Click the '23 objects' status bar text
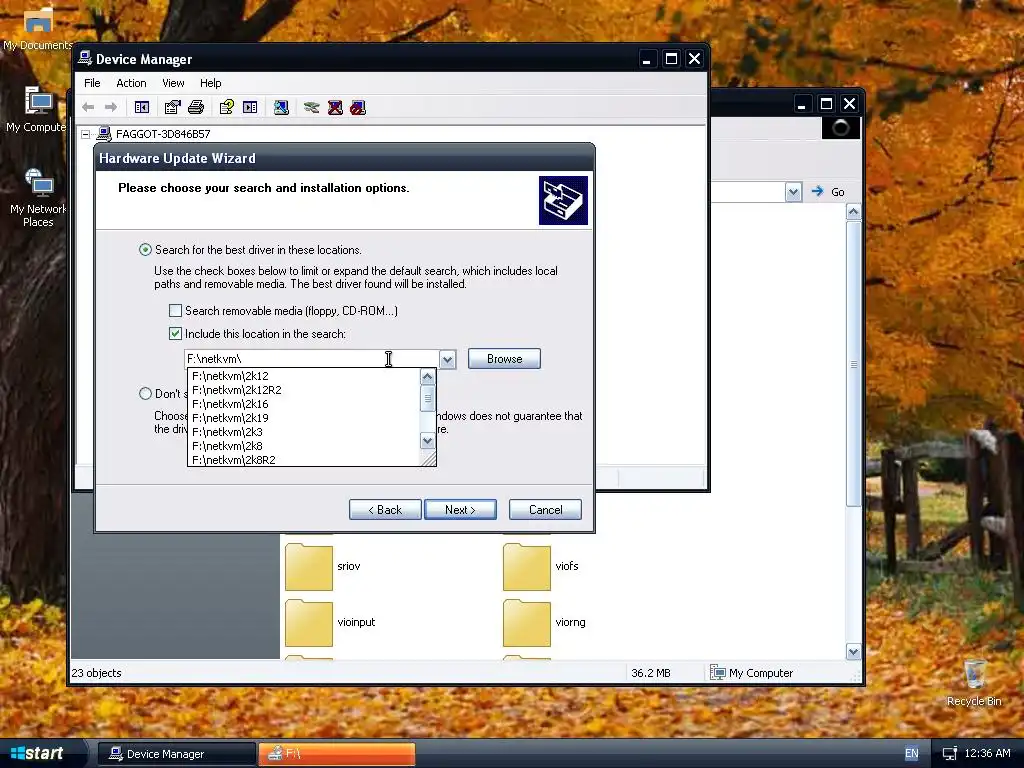This screenshot has width=1024, height=768. pyautogui.click(x=96, y=673)
